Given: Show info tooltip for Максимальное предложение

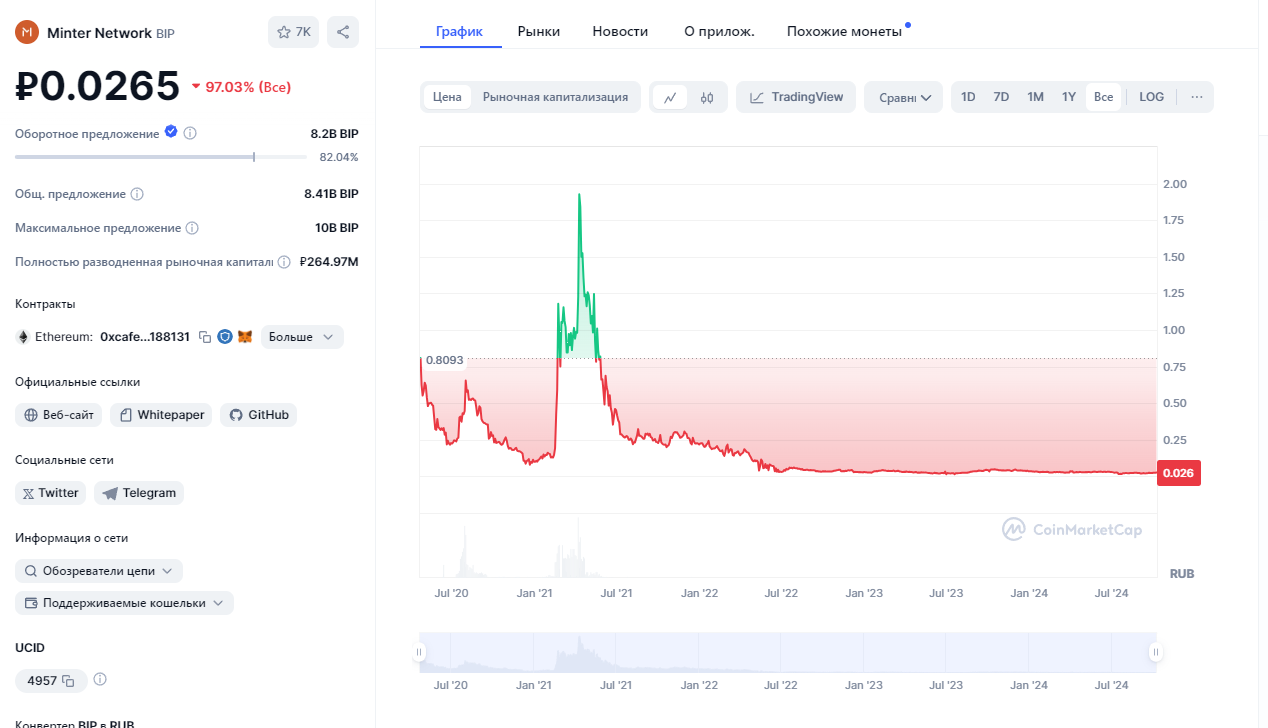Looking at the screenshot, I should coord(192,228).
